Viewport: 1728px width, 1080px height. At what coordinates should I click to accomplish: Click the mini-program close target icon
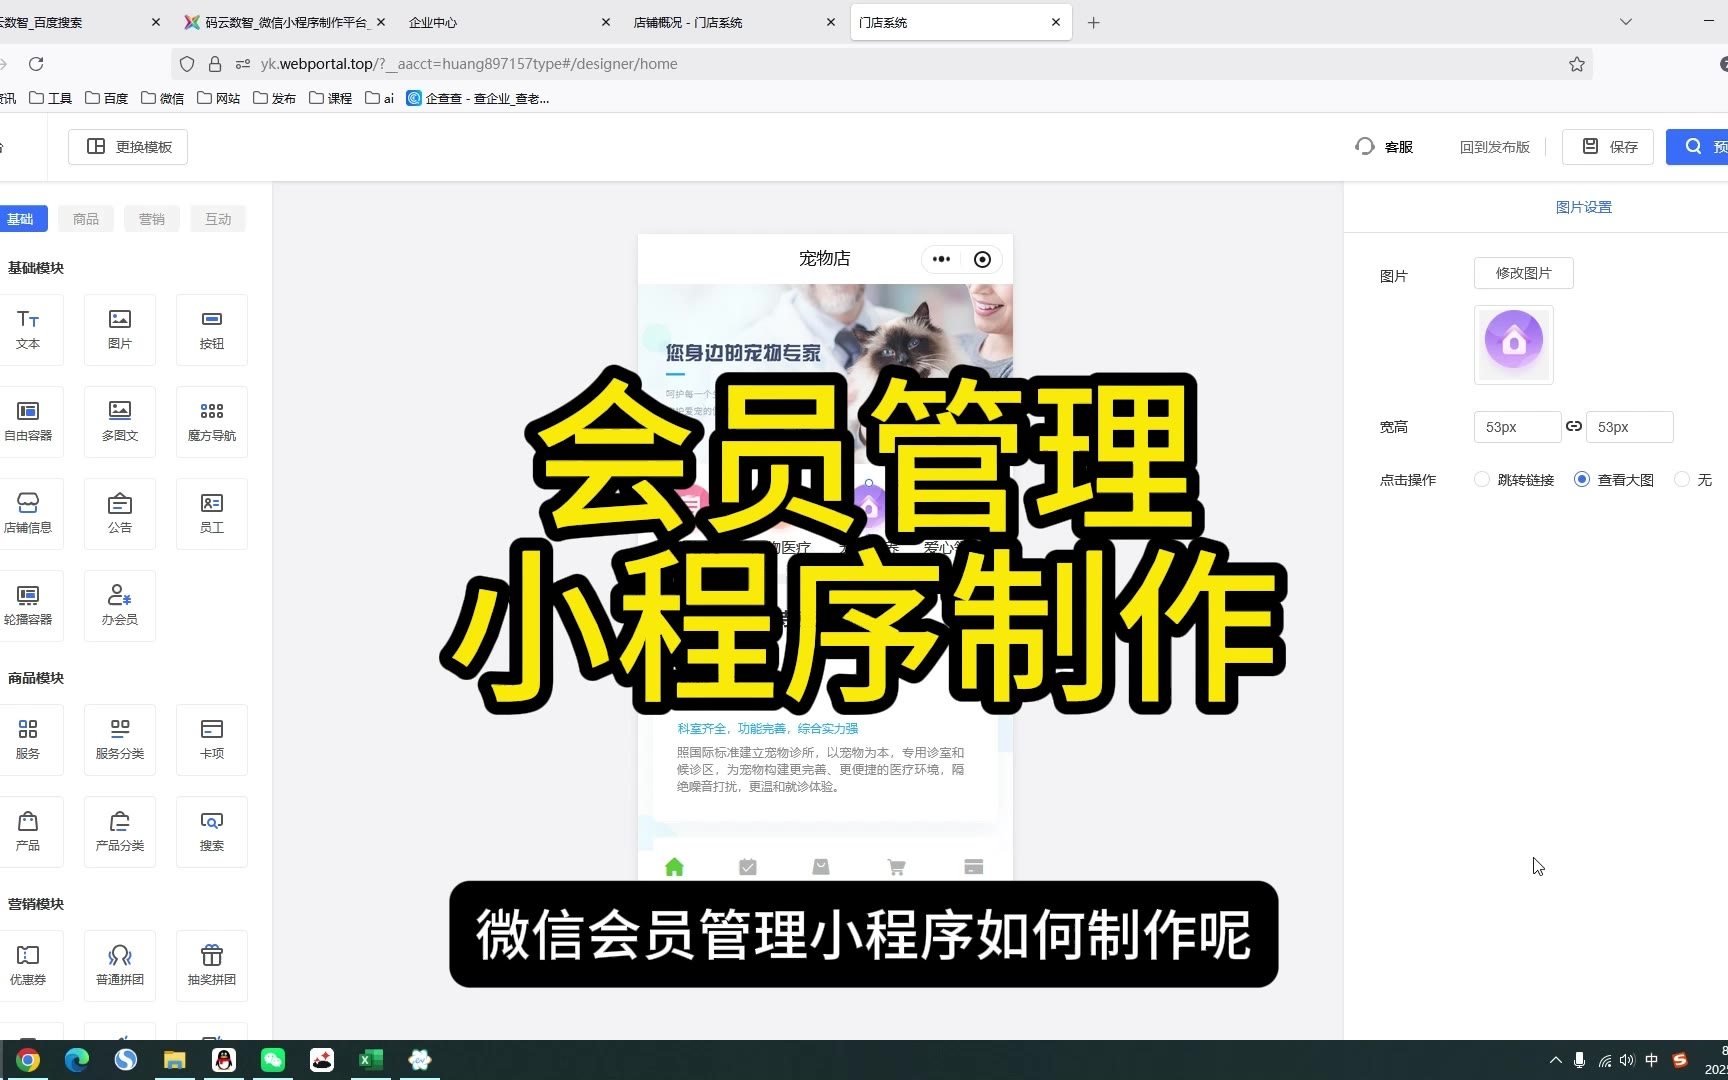[x=982, y=259]
